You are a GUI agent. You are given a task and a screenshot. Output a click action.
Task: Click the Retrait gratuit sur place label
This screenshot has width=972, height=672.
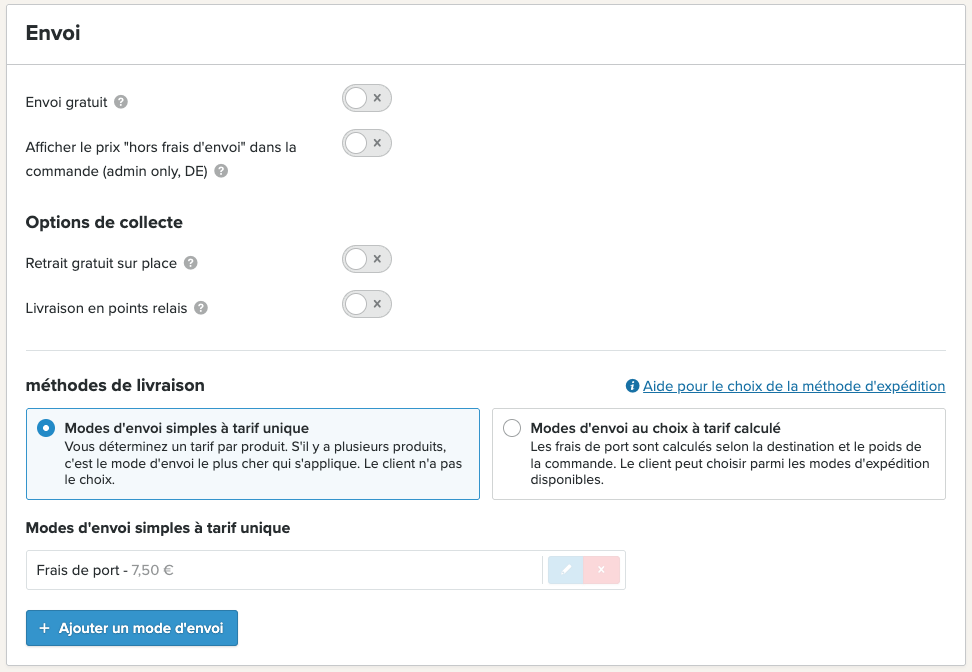(x=101, y=263)
